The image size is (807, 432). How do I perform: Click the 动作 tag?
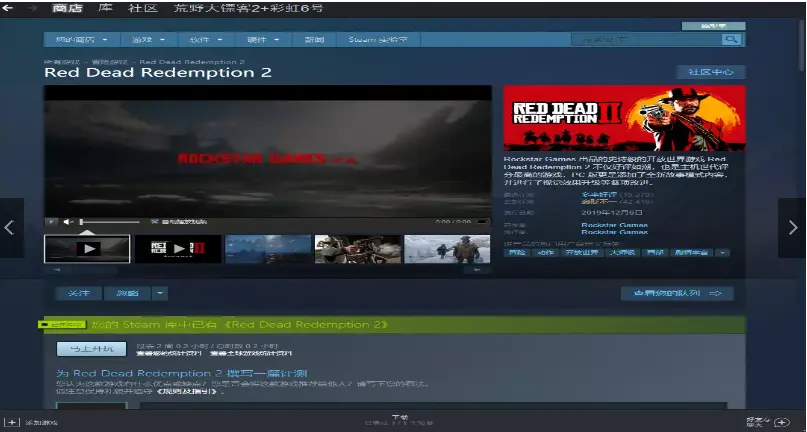click(545, 253)
